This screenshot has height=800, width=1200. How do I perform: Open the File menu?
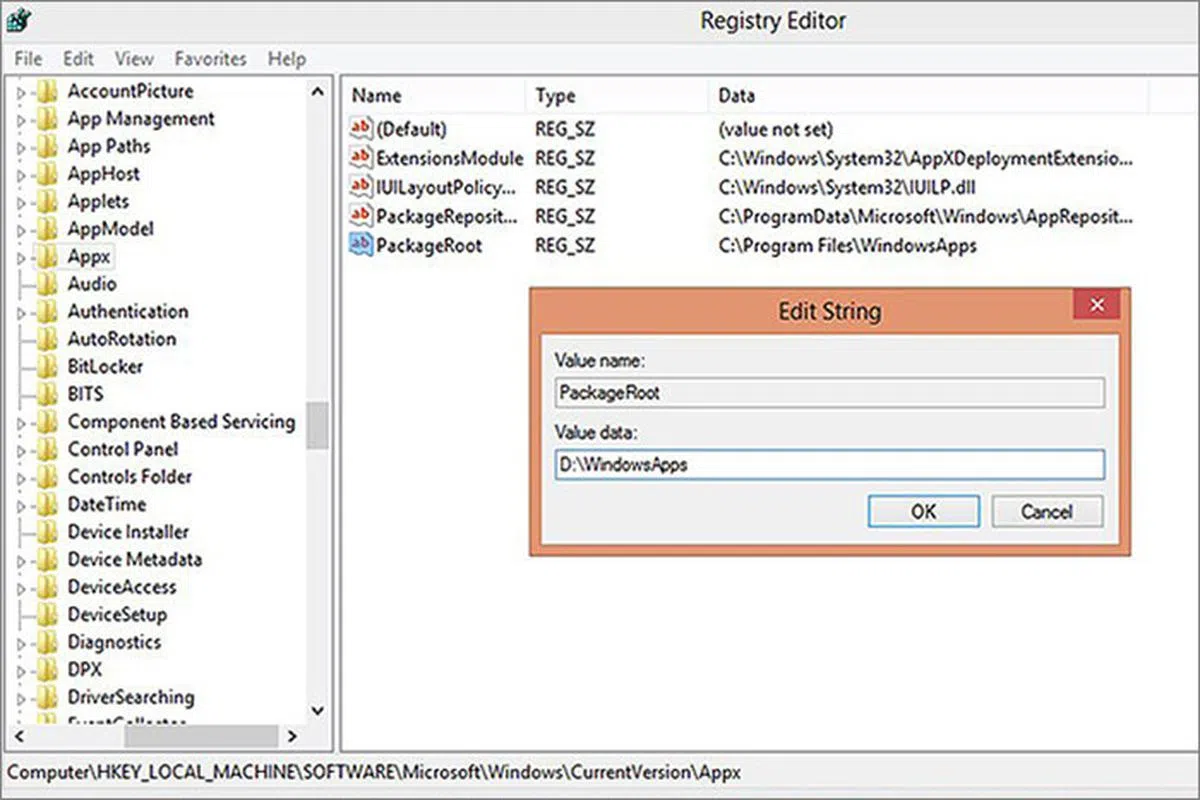click(28, 59)
